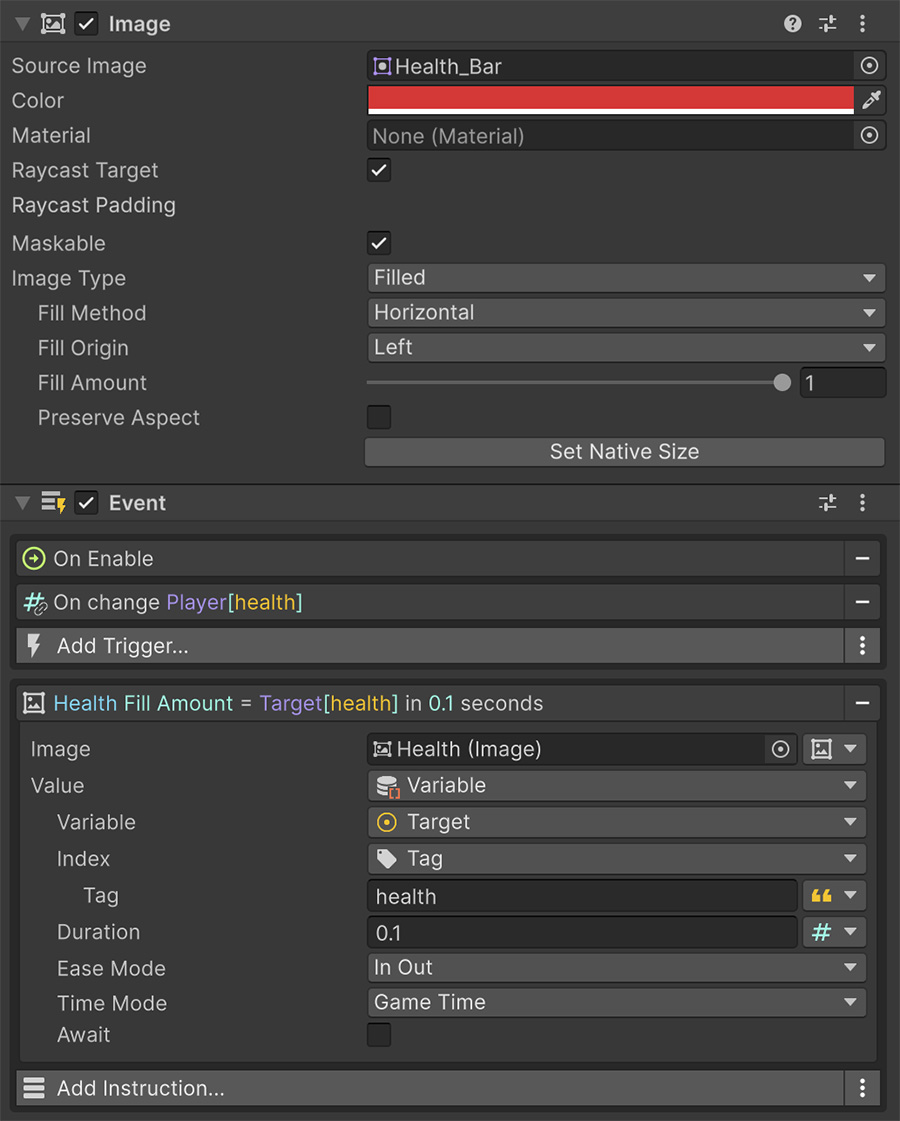900x1121 pixels.
Task: Open the Image component help reference
Action: [792, 24]
